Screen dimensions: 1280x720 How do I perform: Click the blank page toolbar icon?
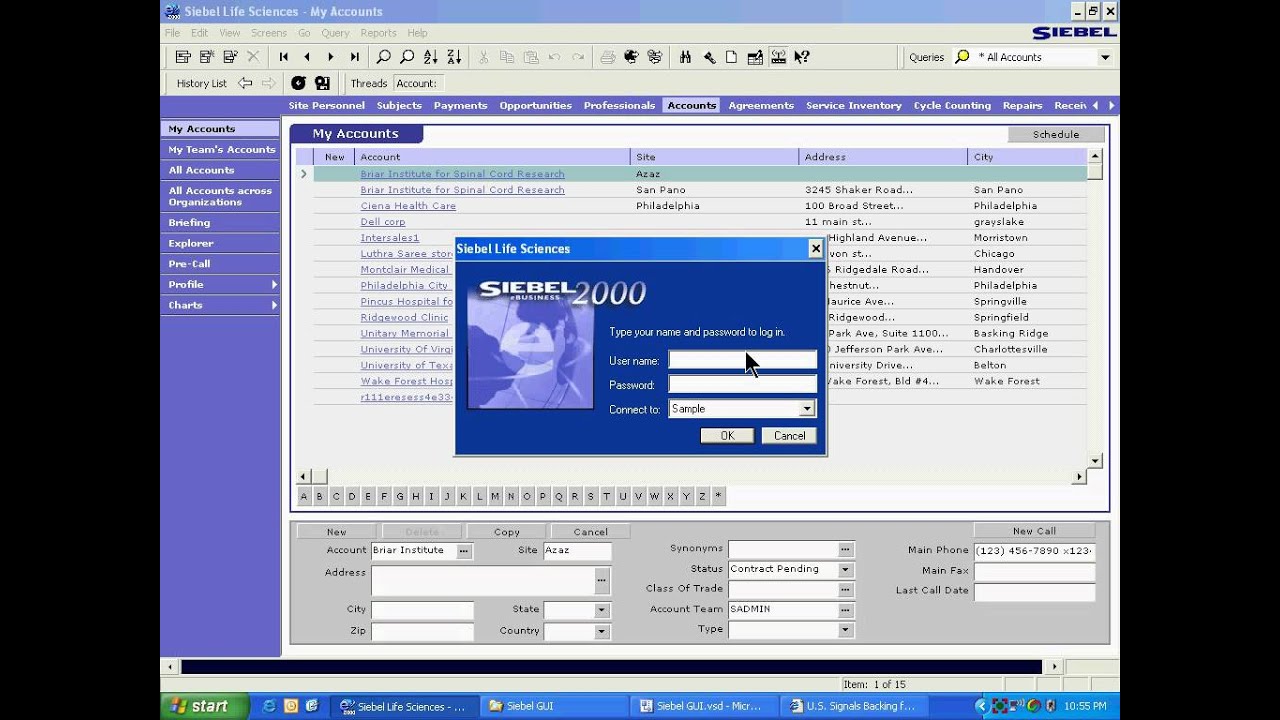click(732, 57)
